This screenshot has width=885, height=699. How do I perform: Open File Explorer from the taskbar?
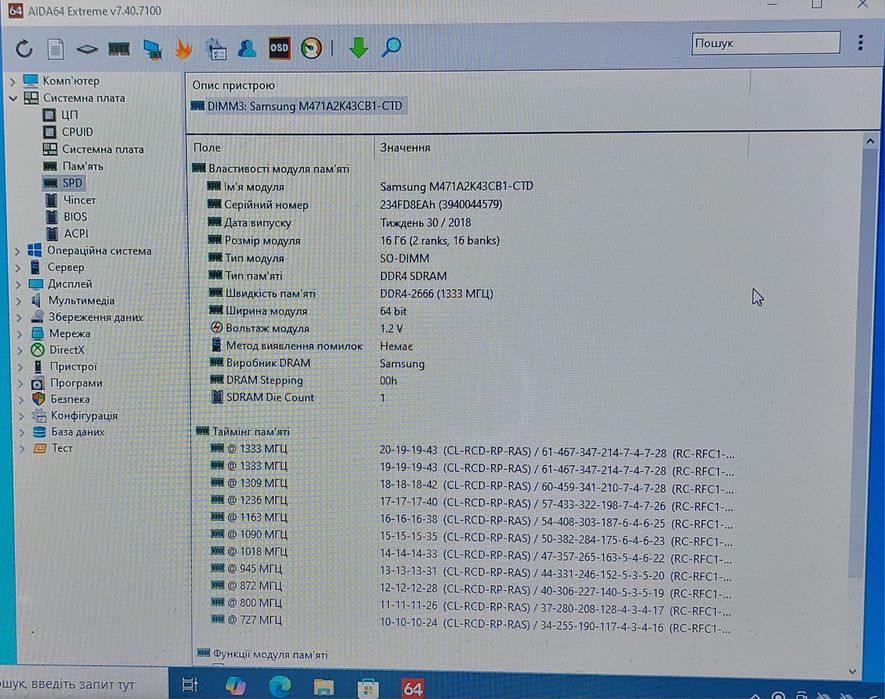324,687
